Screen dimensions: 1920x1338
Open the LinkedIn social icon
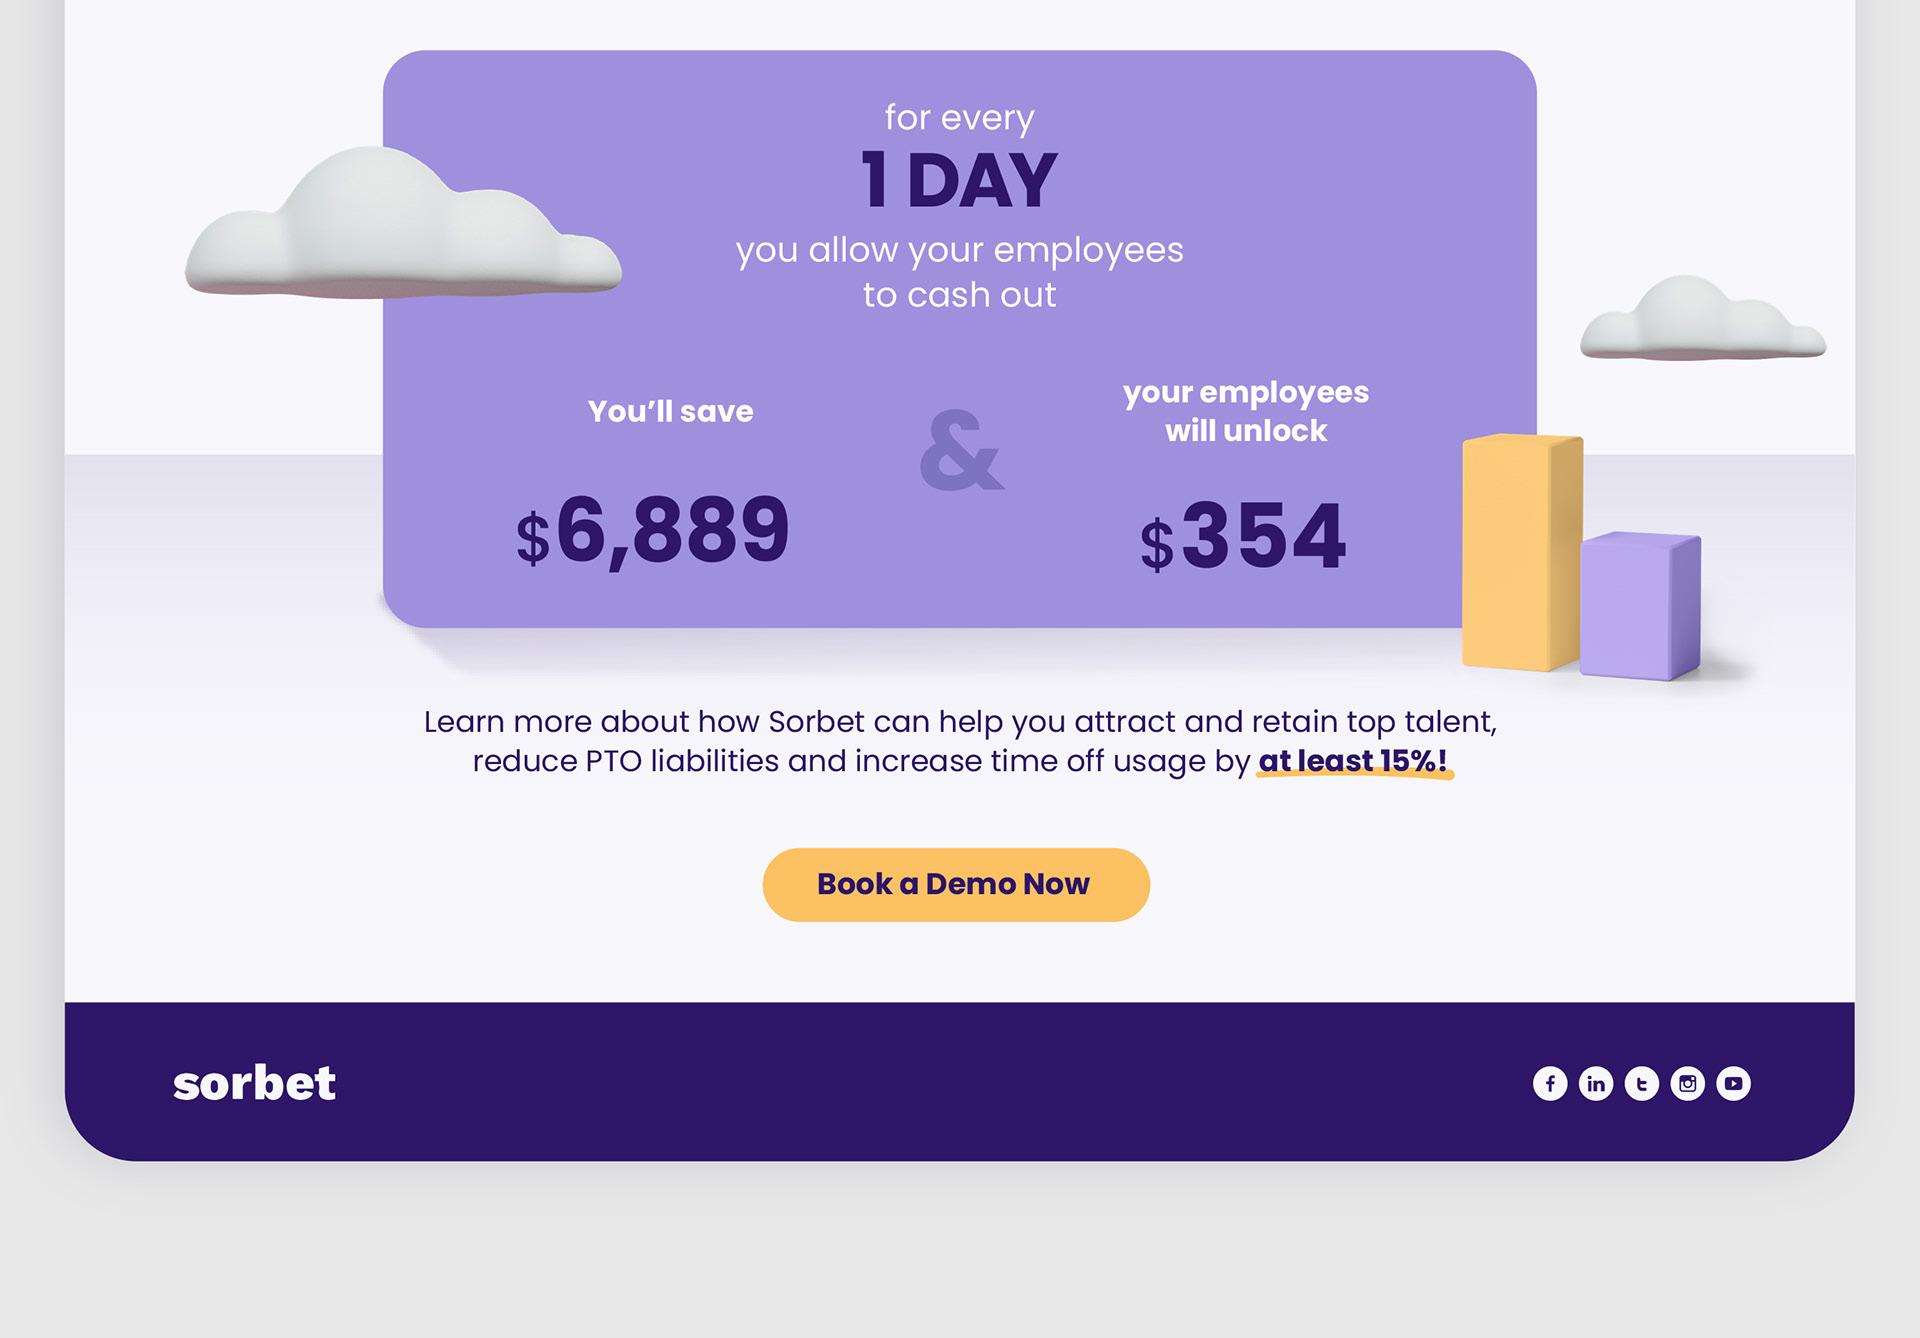pyautogui.click(x=1596, y=1083)
